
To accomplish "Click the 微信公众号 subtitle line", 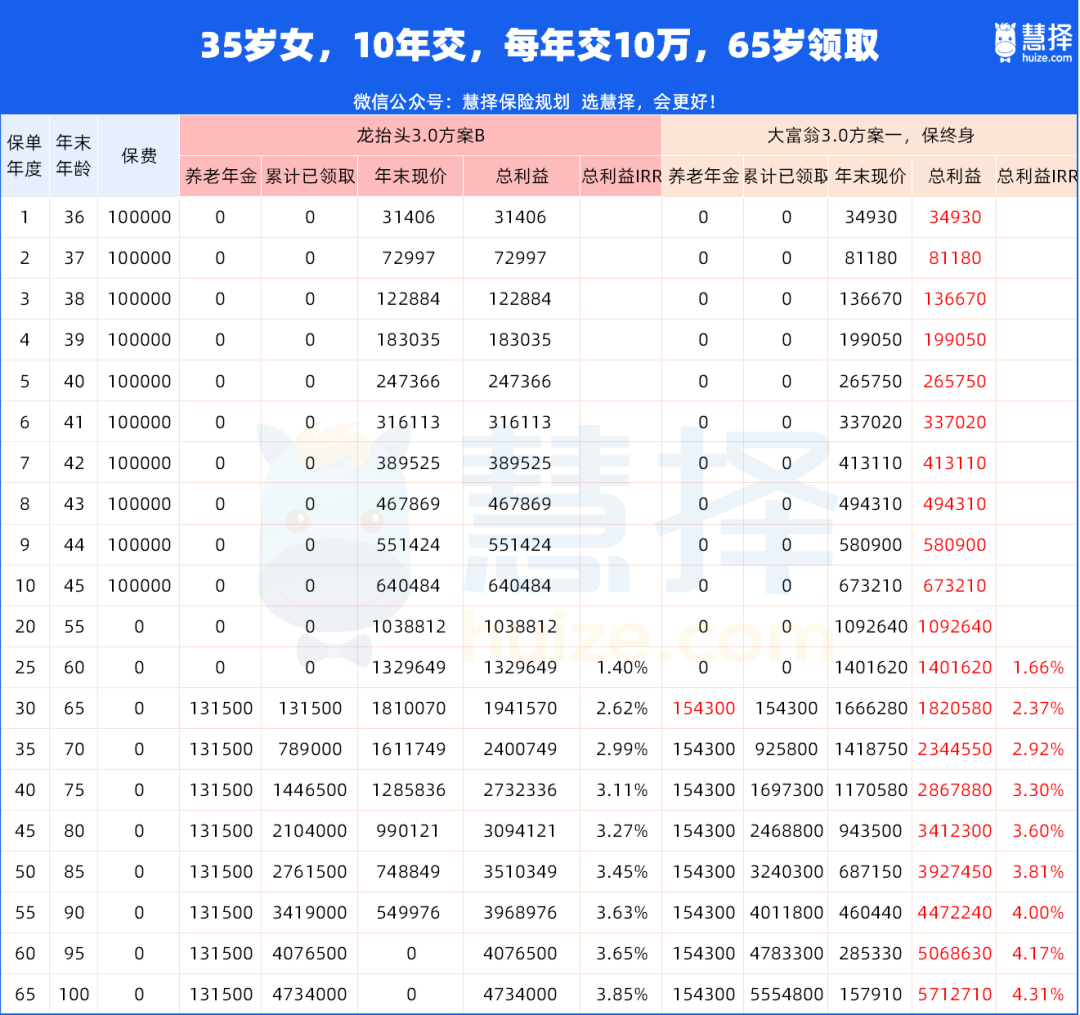I will 534,101.
